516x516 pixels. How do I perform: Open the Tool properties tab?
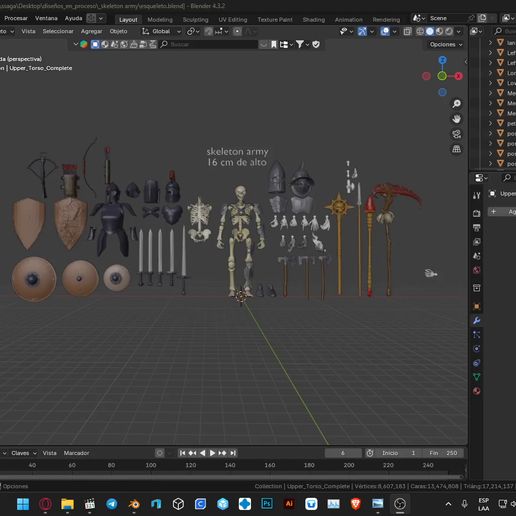coord(477,196)
